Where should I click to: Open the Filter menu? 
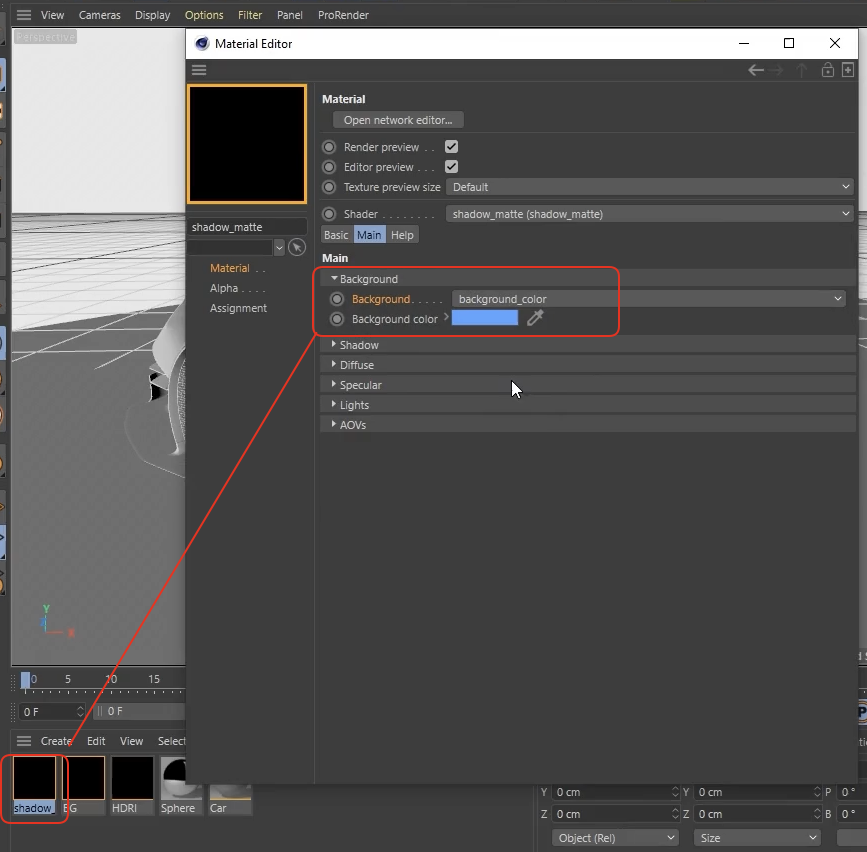point(250,15)
